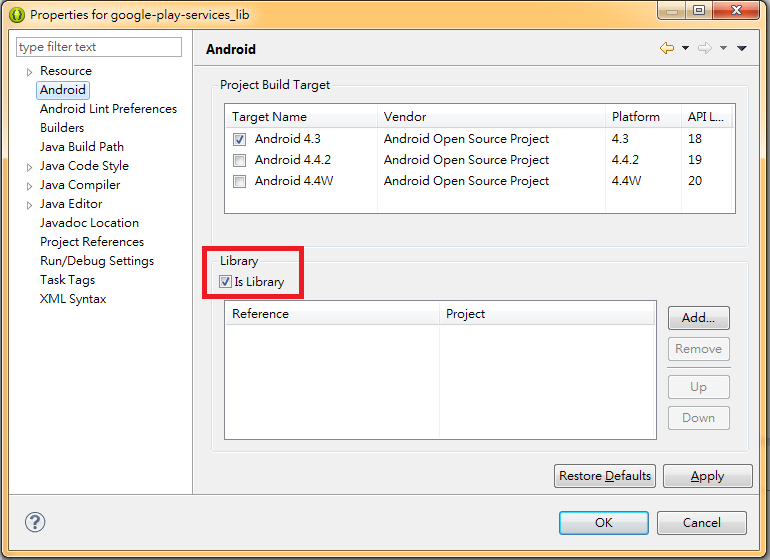Click Restore Defaults button
770x560 pixels.
(x=605, y=476)
